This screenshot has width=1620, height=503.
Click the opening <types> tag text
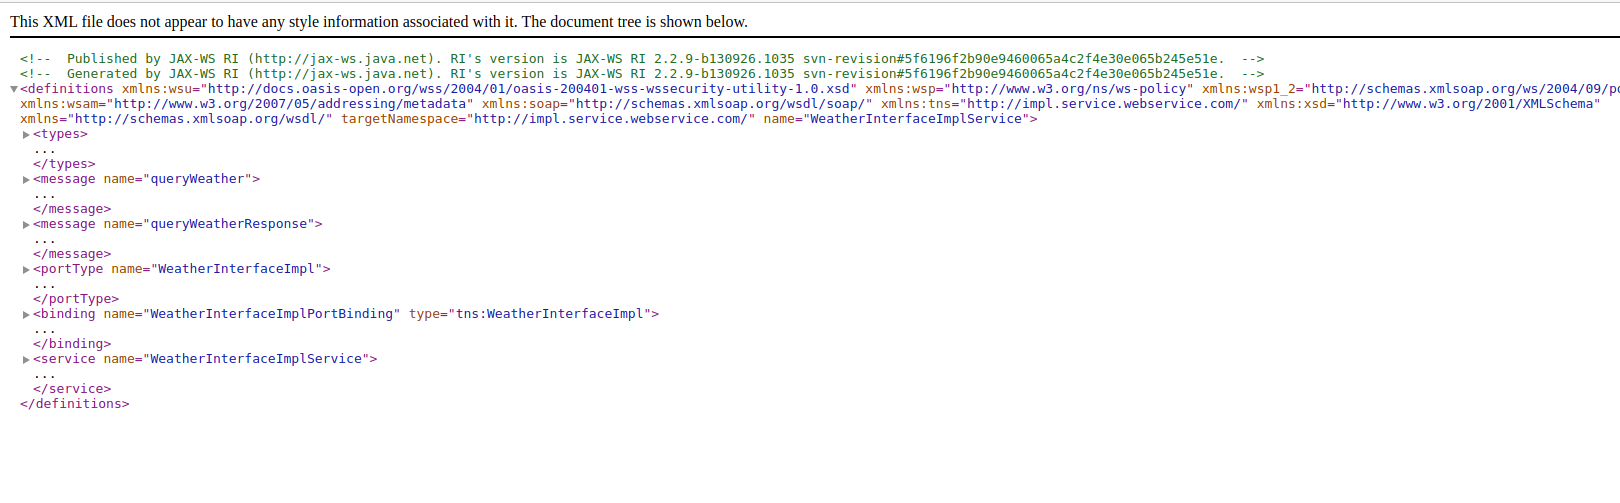(60, 134)
